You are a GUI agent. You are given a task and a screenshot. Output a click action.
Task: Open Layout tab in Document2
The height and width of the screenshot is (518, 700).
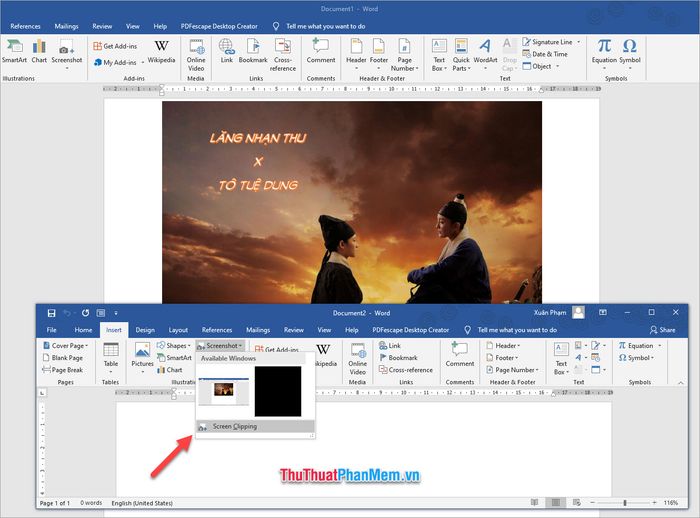(178, 330)
